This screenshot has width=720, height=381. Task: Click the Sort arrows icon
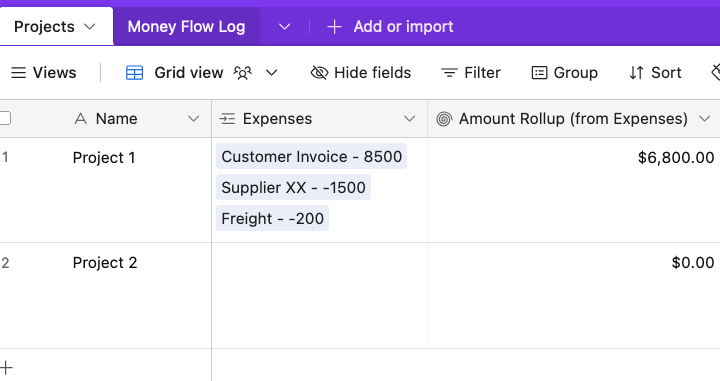point(636,73)
